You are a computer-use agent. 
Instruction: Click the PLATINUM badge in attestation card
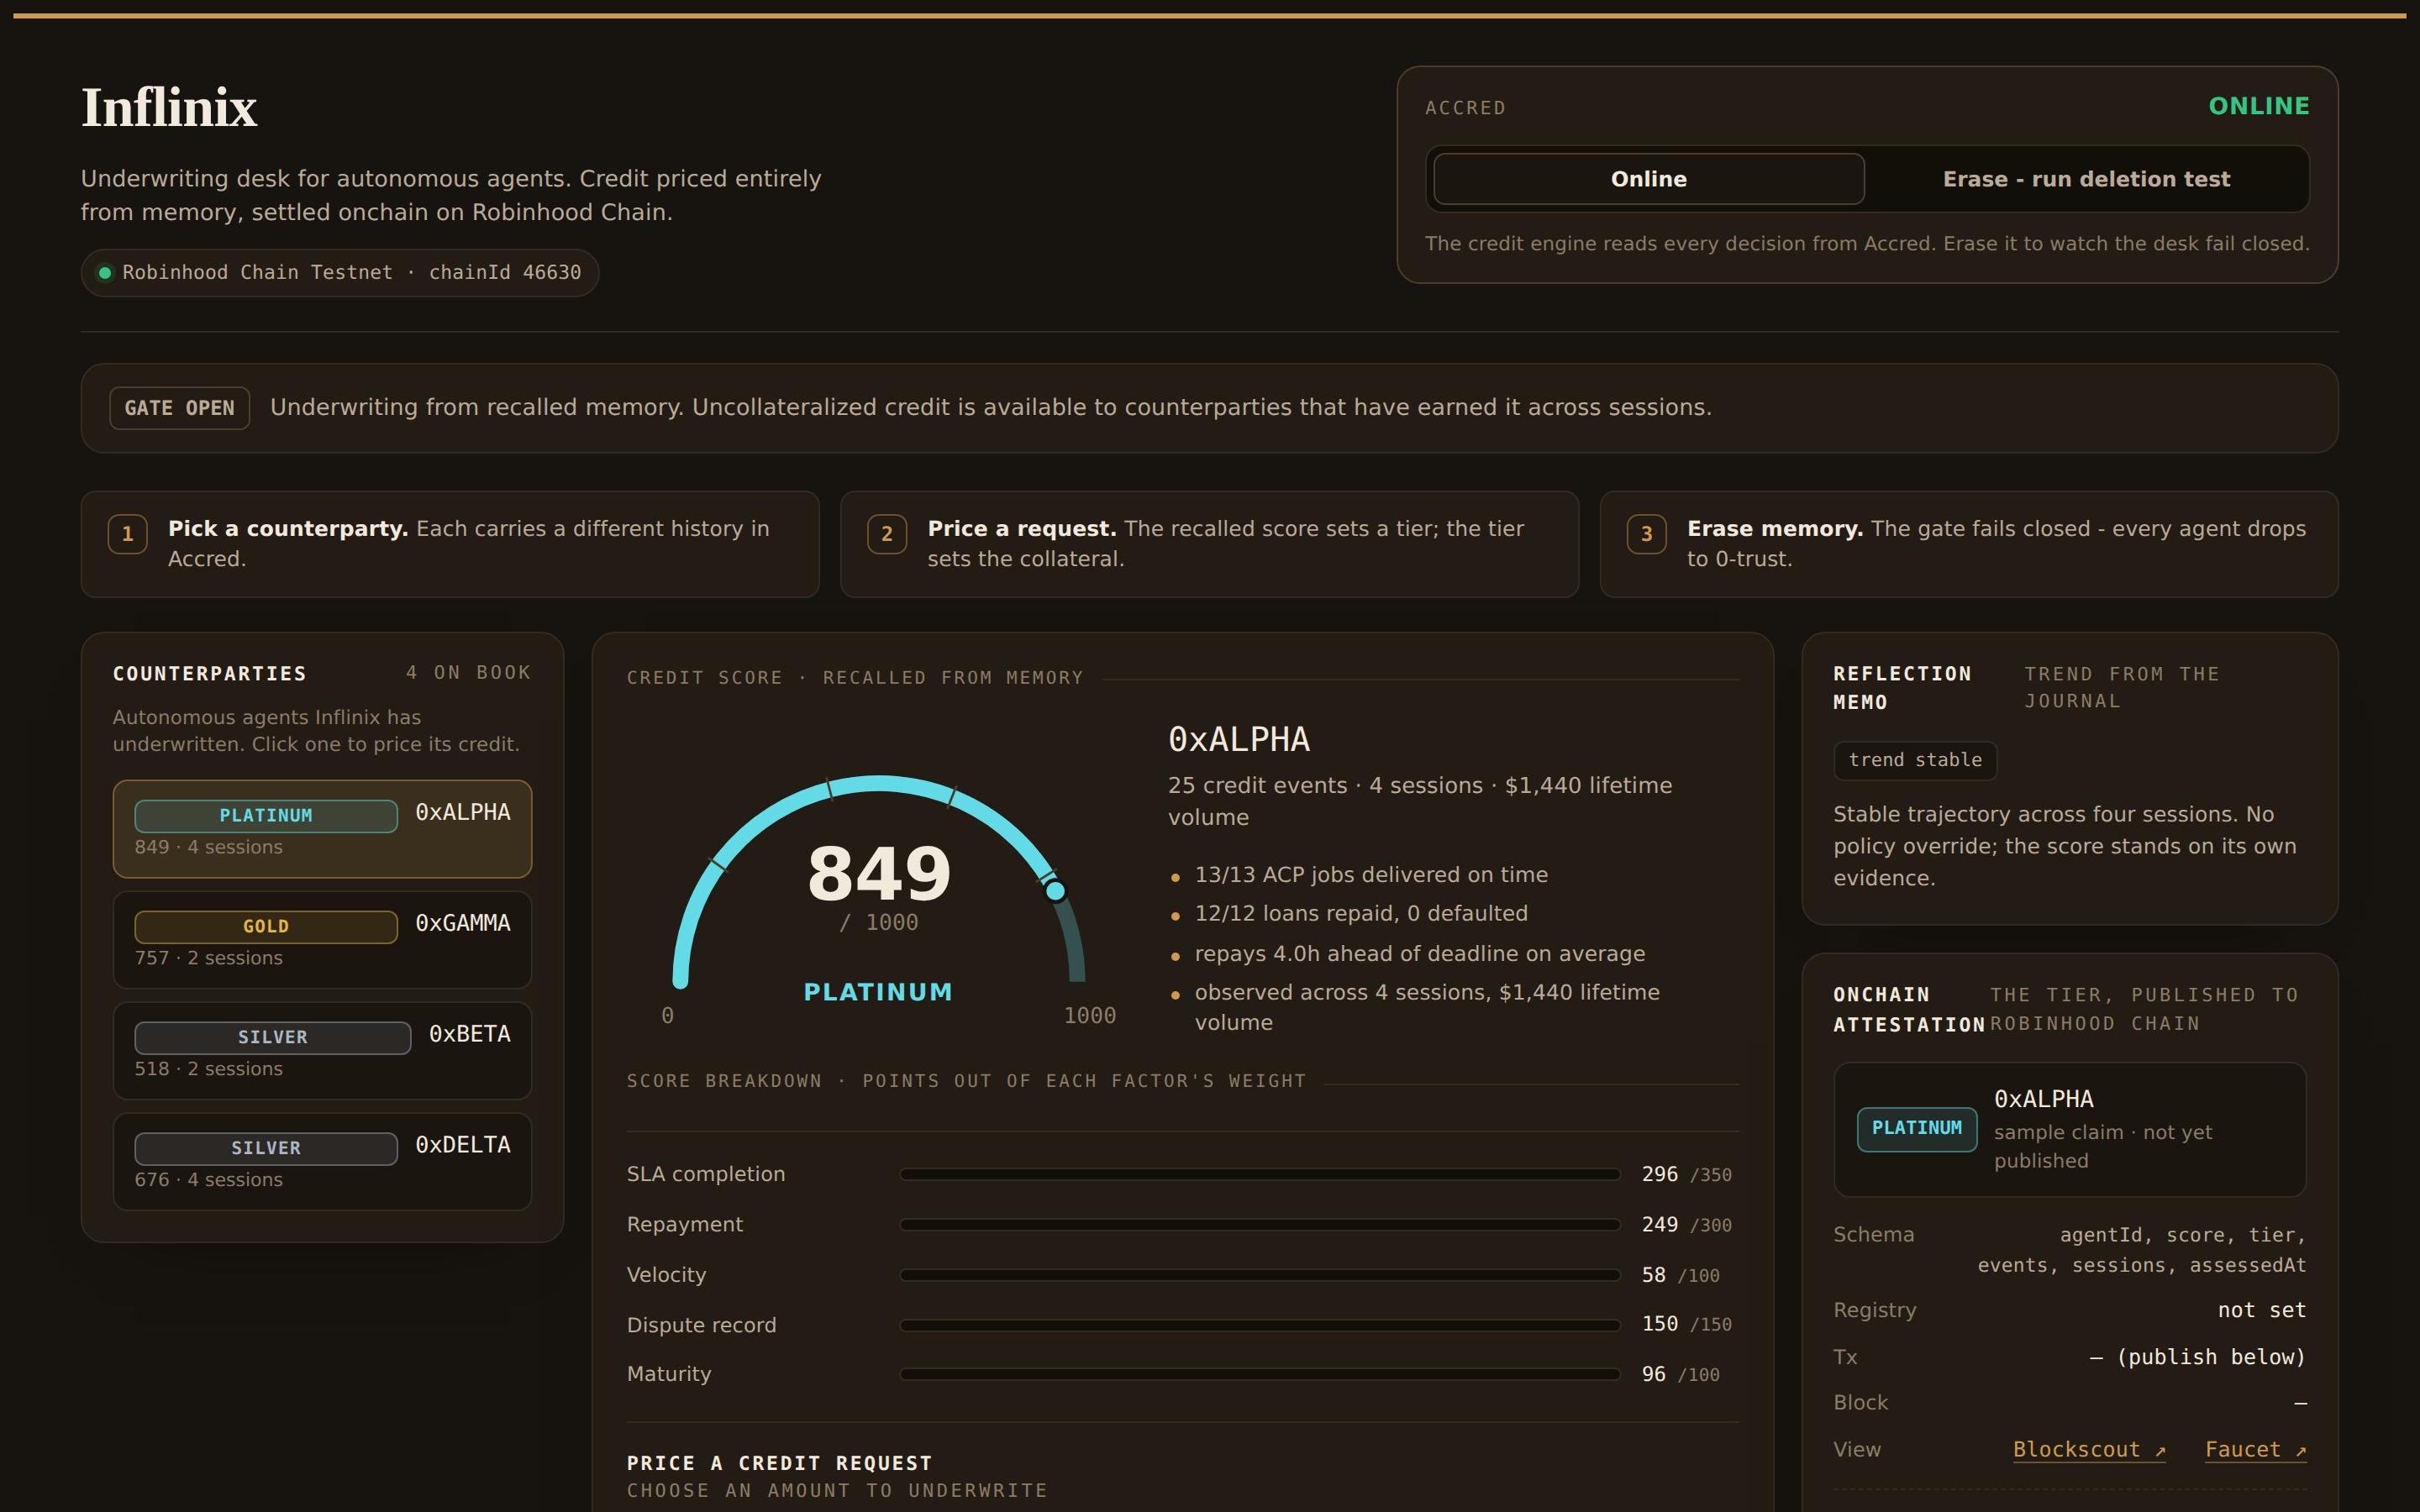(1916, 1129)
